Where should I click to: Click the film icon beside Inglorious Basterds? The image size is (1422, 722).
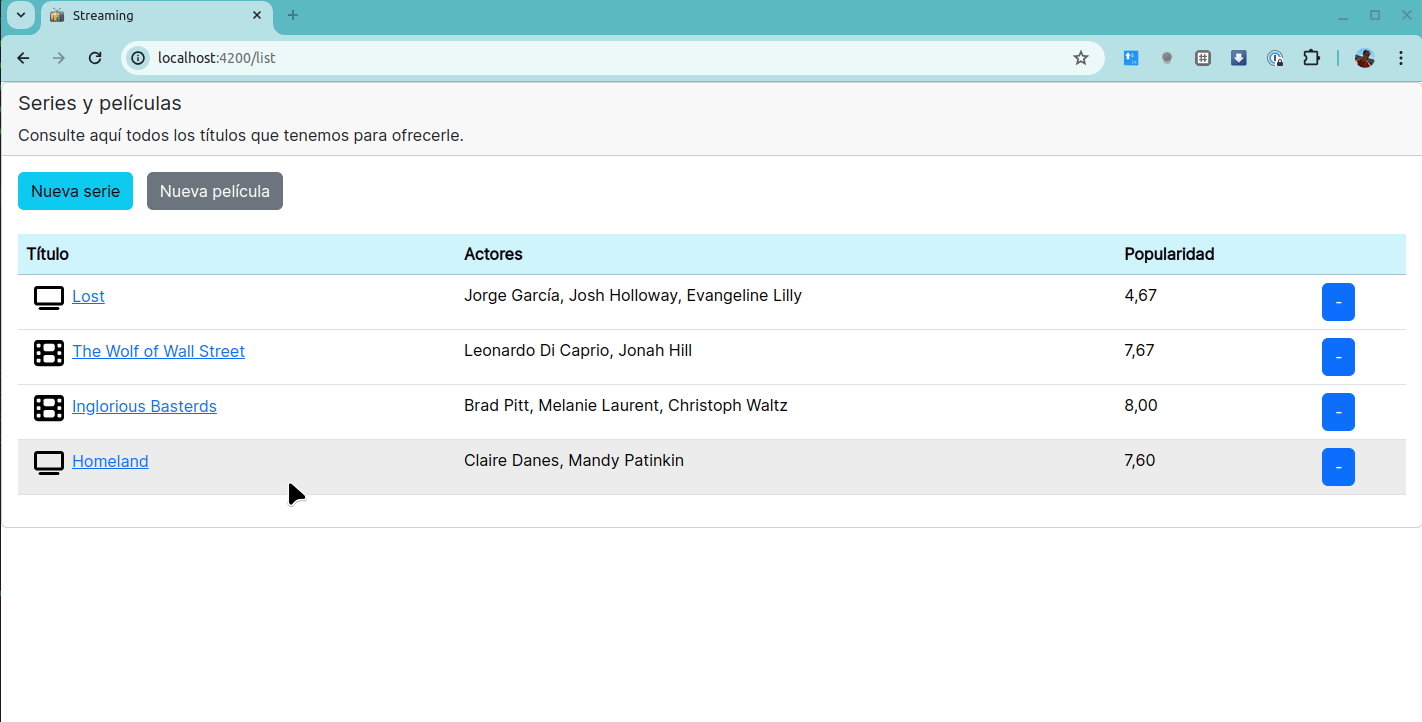[x=49, y=408]
